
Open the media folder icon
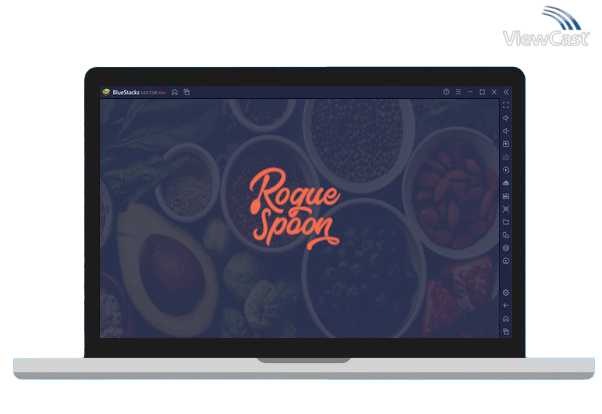[506, 222]
